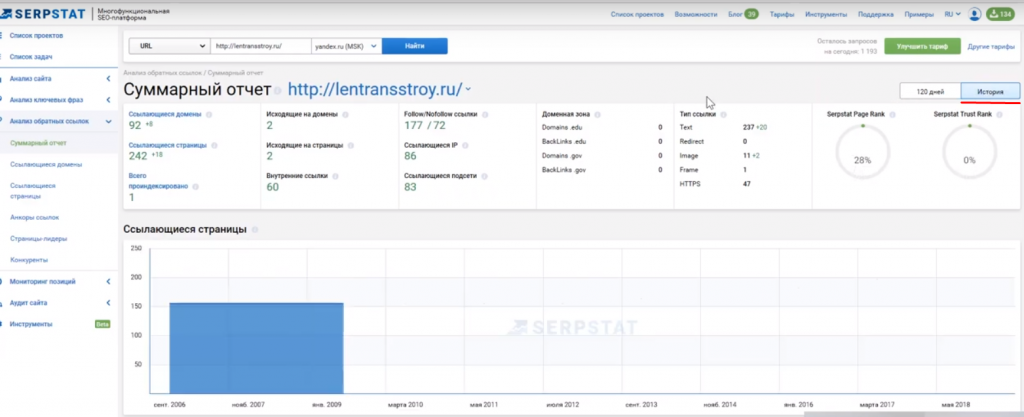Switch to the 120 дней view
The width and height of the screenshot is (1024, 417).
point(931,91)
